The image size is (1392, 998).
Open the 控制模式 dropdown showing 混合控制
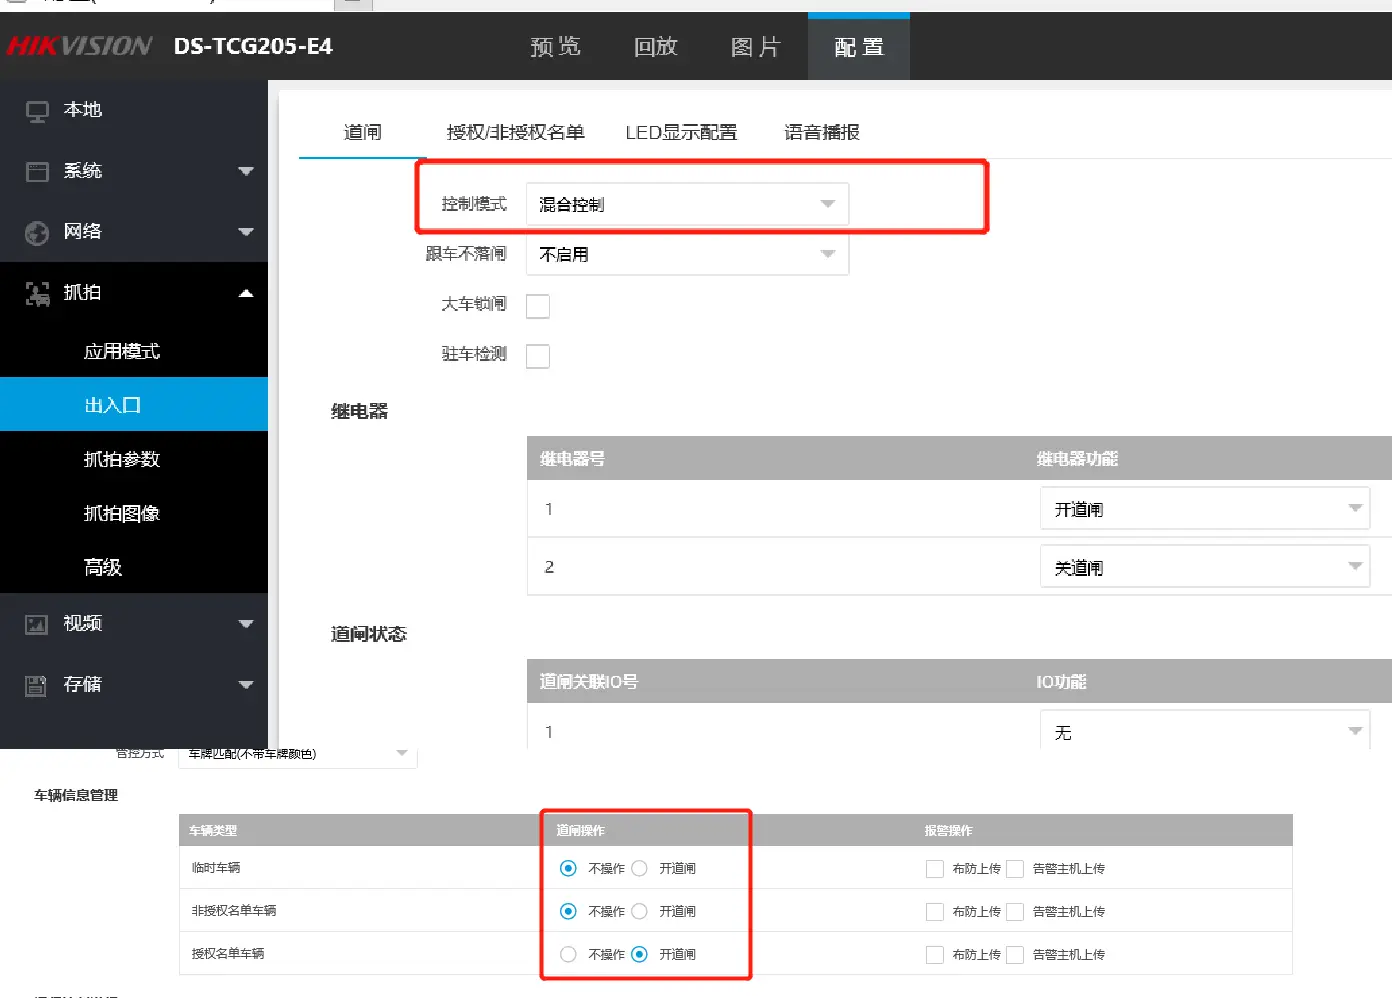point(687,204)
